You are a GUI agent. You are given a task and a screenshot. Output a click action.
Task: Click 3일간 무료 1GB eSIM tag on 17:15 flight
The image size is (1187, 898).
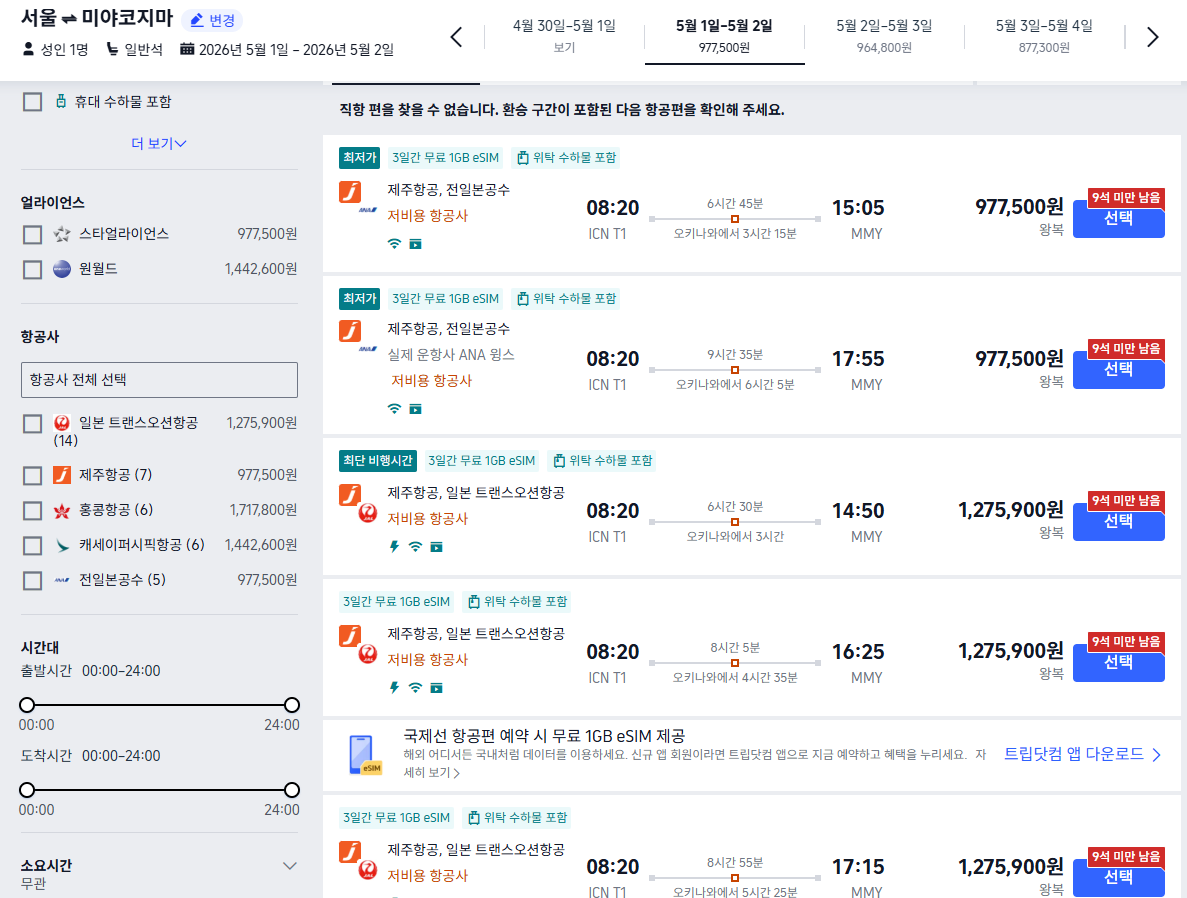click(x=397, y=818)
